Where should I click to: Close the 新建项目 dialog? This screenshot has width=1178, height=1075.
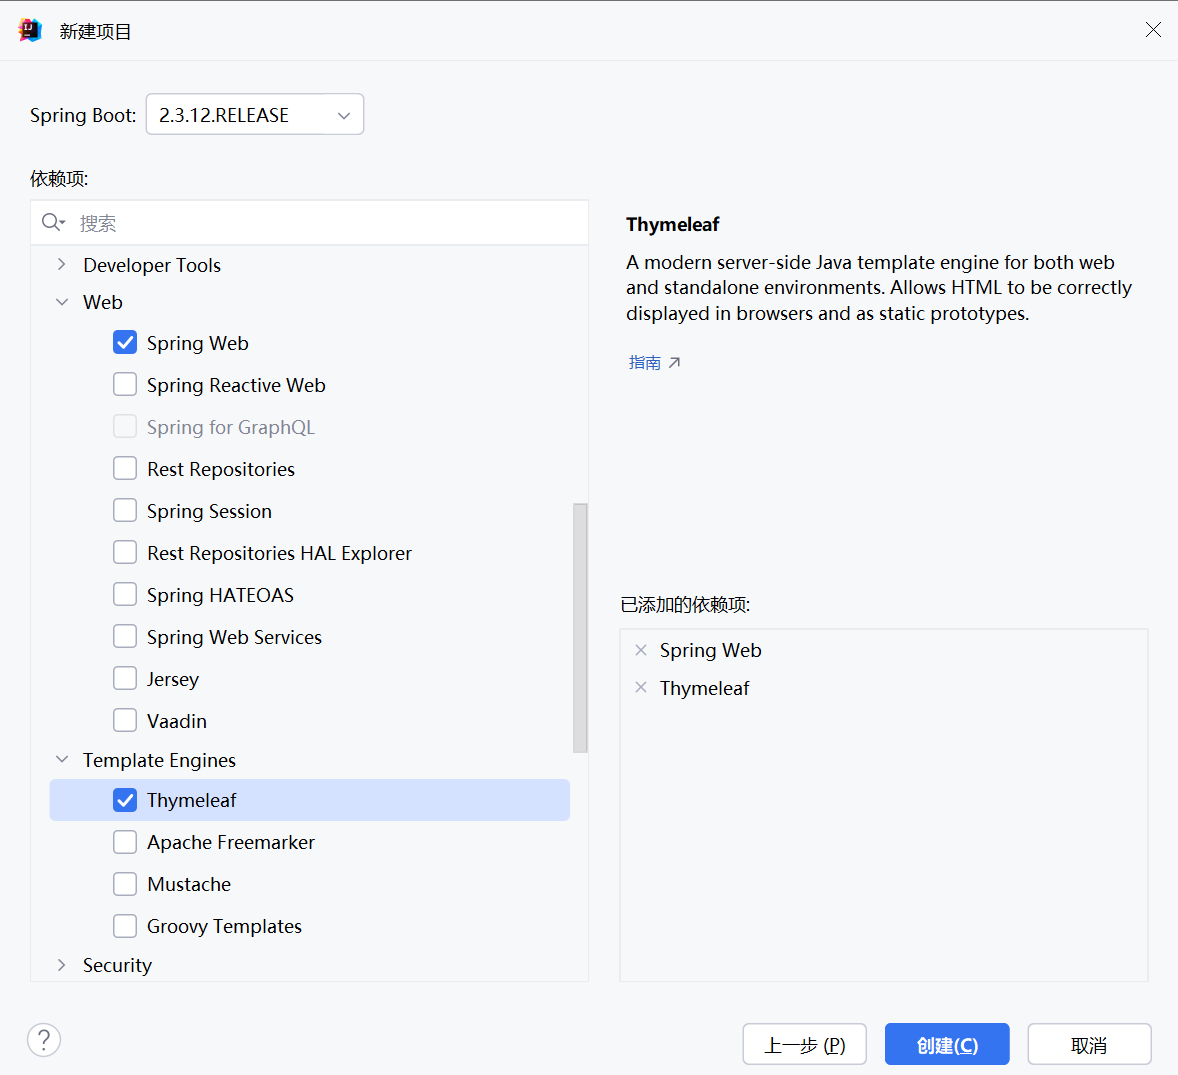[1153, 29]
